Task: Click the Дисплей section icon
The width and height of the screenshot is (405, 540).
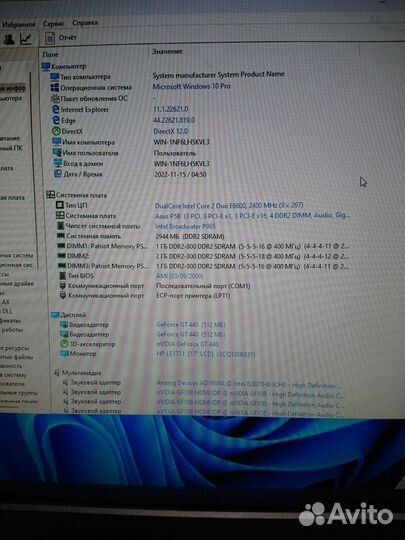Action: point(55,315)
